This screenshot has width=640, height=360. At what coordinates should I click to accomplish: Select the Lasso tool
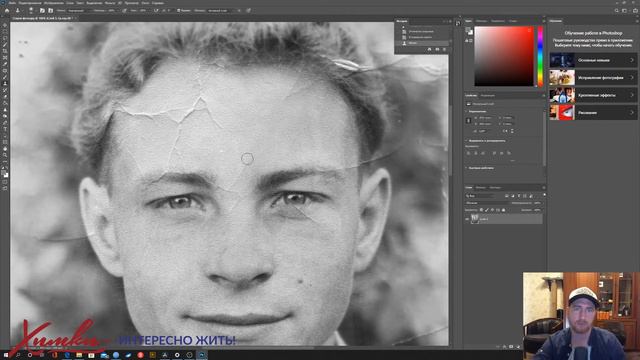[5, 38]
